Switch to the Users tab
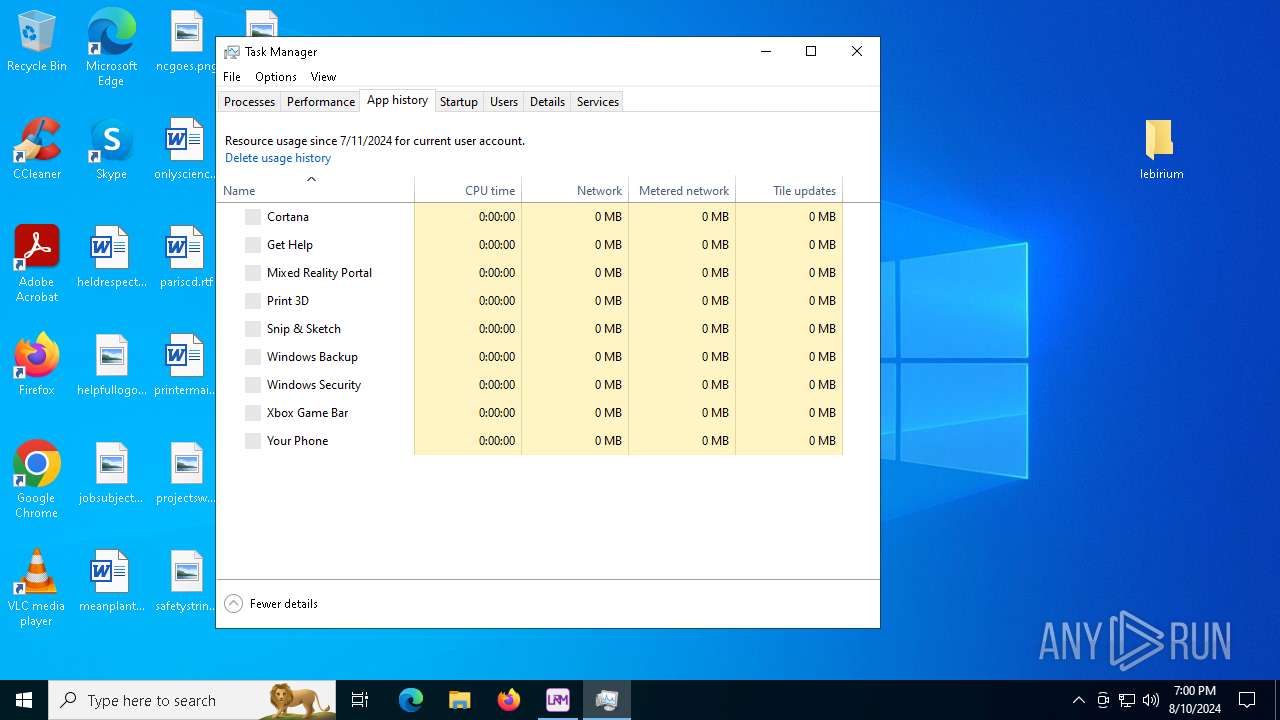The width and height of the screenshot is (1280, 720). point(504,102)
